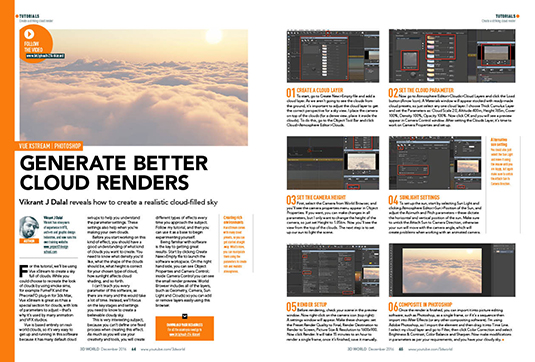This screenshot has width=535, height=362.
Task: Click the Creating rich environments sidebar tip
Action: 235,244
